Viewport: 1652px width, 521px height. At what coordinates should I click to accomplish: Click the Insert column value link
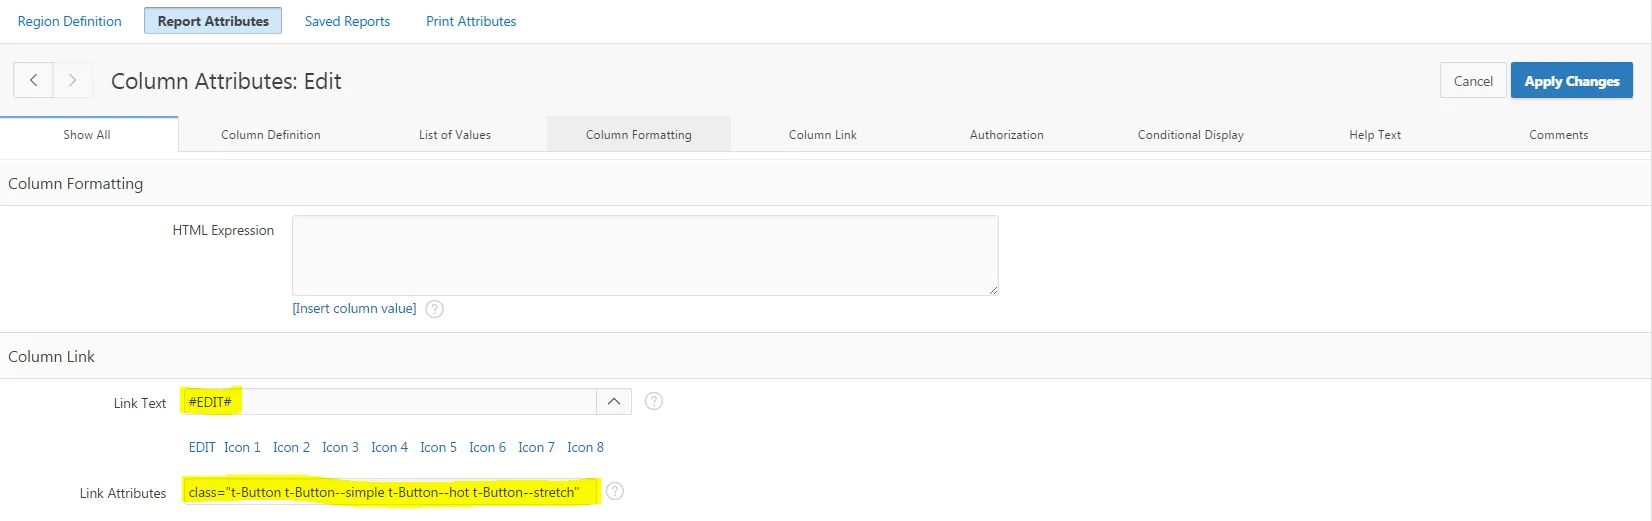pyautogui.click(x=354, y=309)
